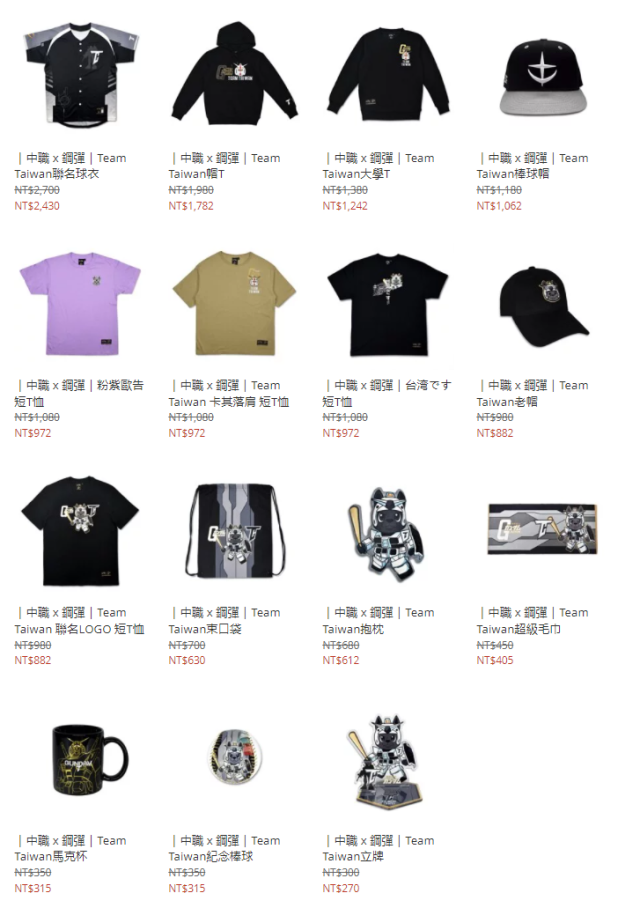The height and width of the screenshot is (908, 640).
Task: Open the super towel product image
Action: click(543, 529)
